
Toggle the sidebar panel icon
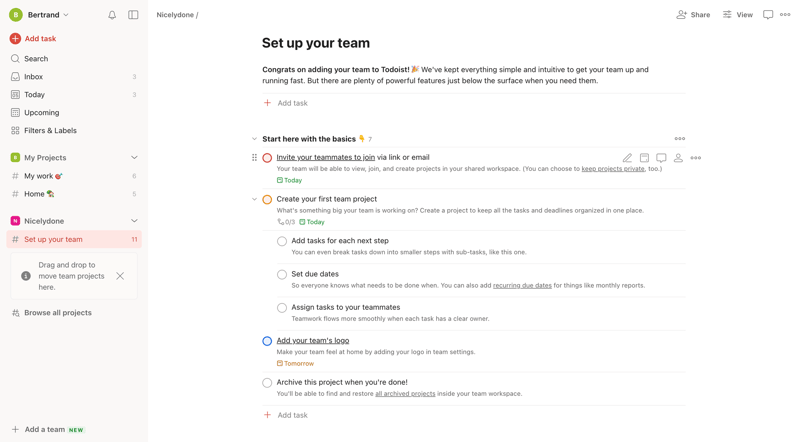click(x=133, y=15)
